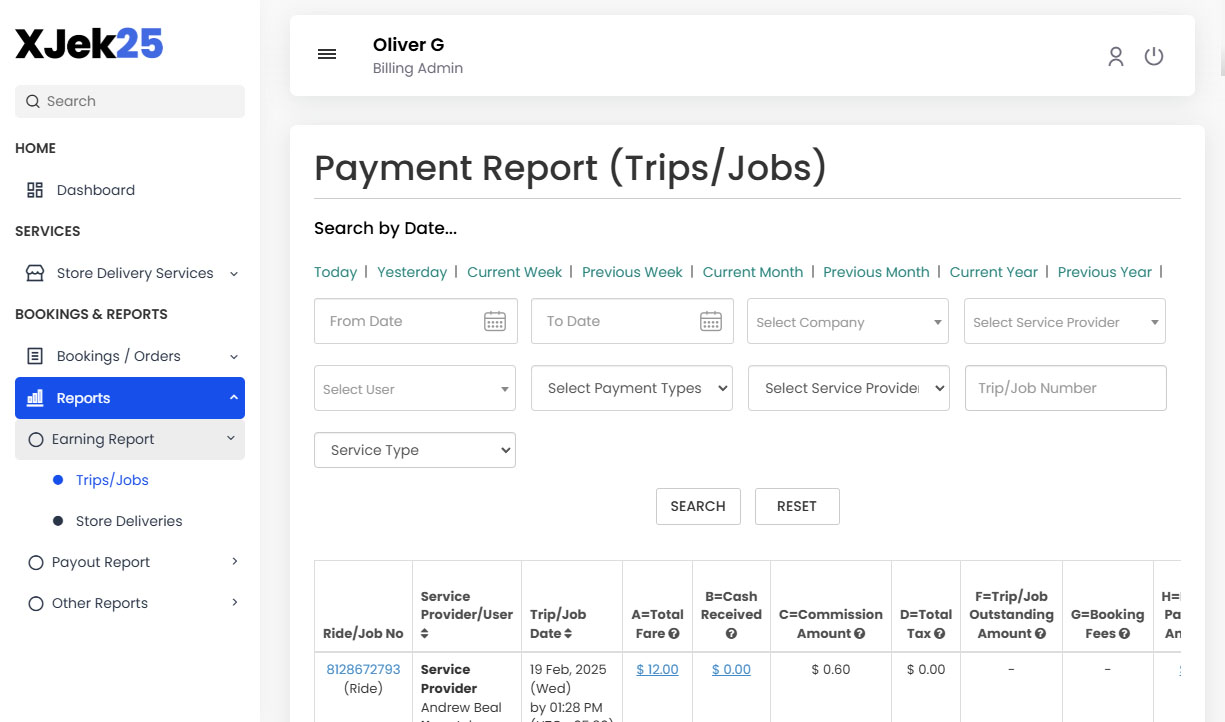1225x722 pixels.
Task: Click the profile person icon
Action: 1115,56
